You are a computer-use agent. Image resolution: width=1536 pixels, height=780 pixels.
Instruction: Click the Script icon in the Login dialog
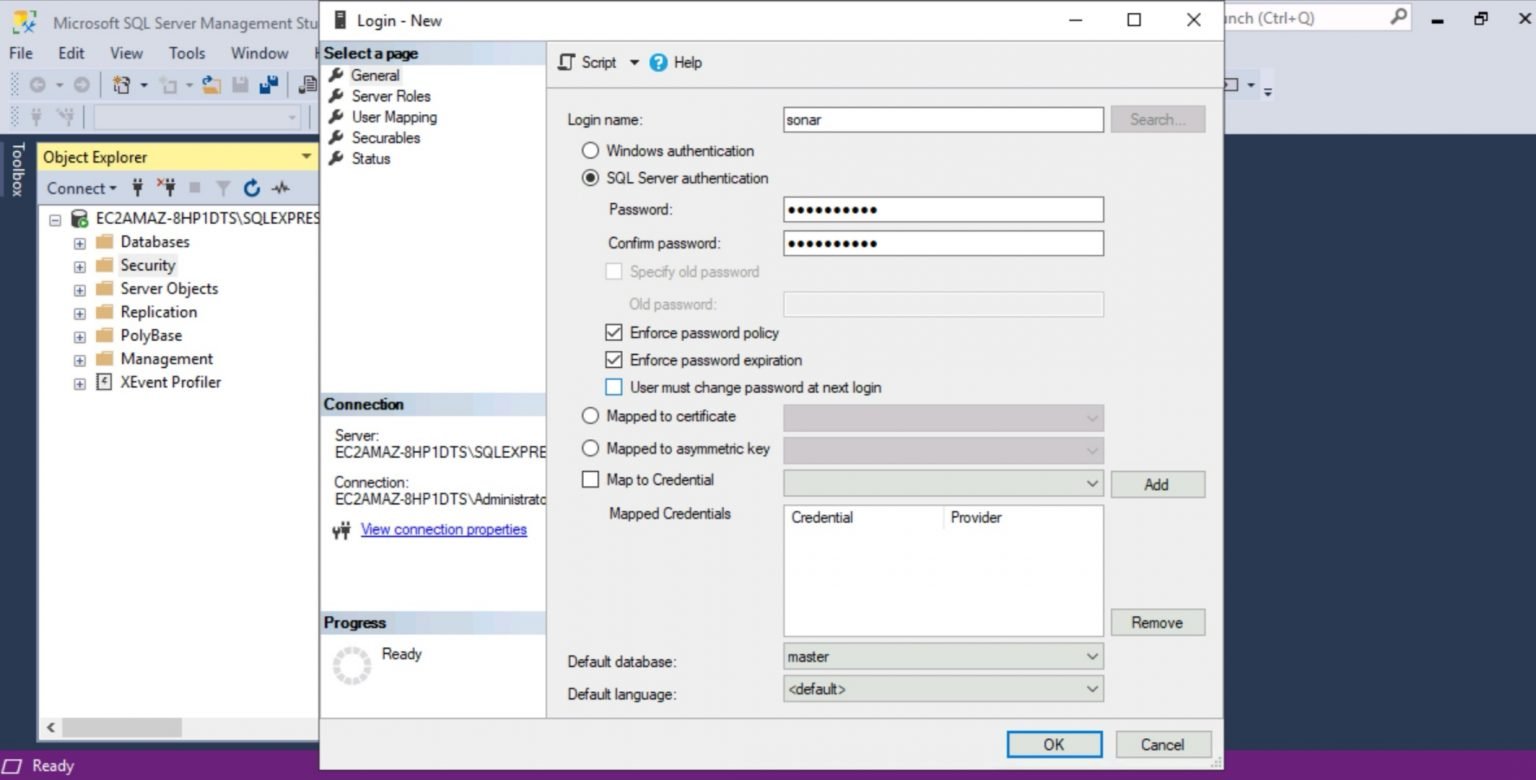pos(567,62)
